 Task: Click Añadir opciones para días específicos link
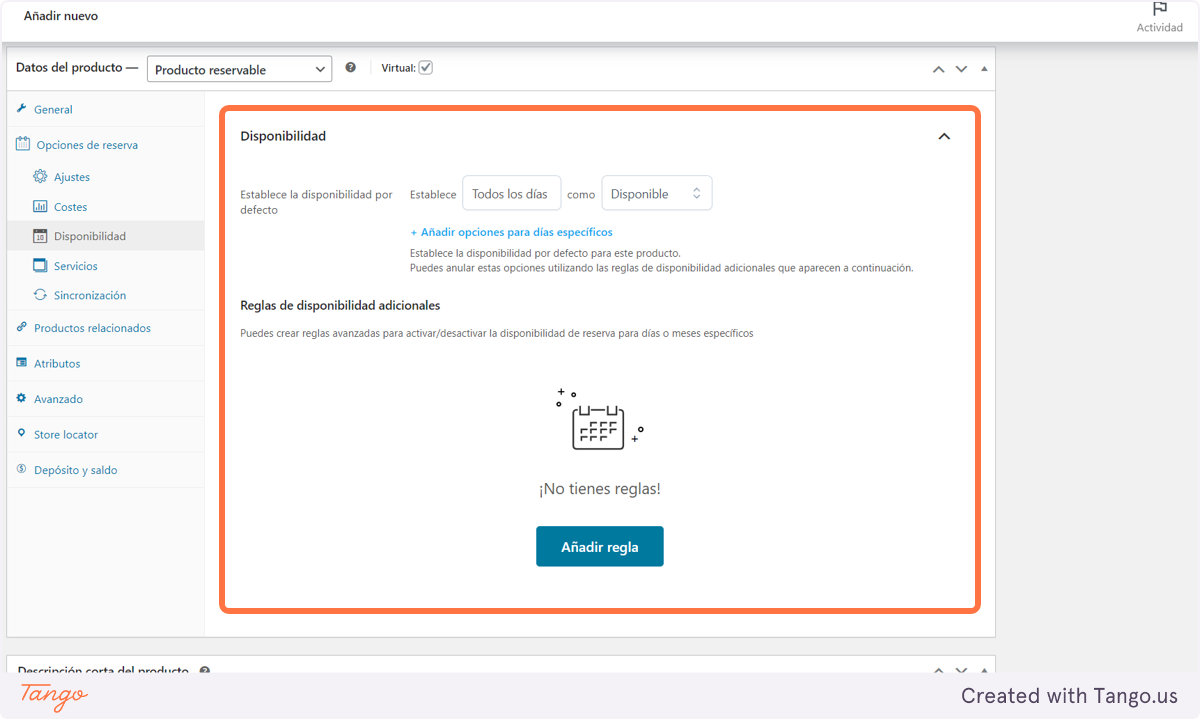(x=511, y=232)
